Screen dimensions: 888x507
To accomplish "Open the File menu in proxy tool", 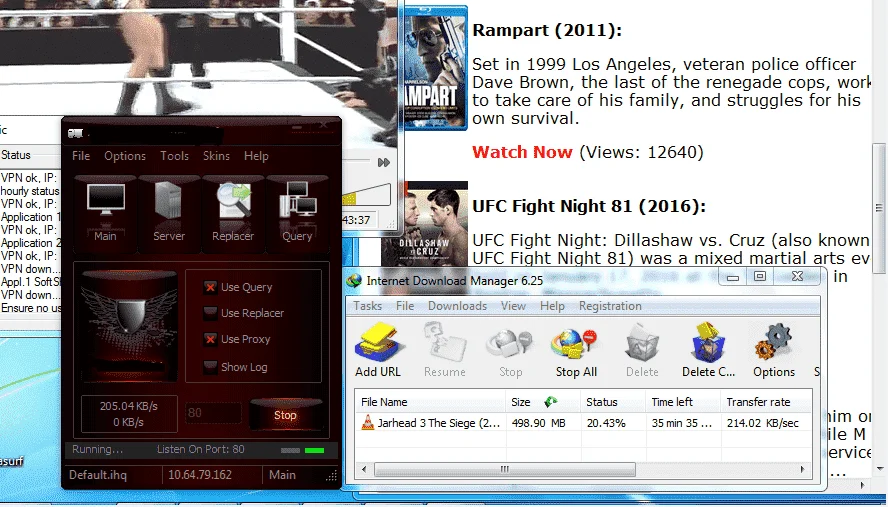I will point(81,156).
